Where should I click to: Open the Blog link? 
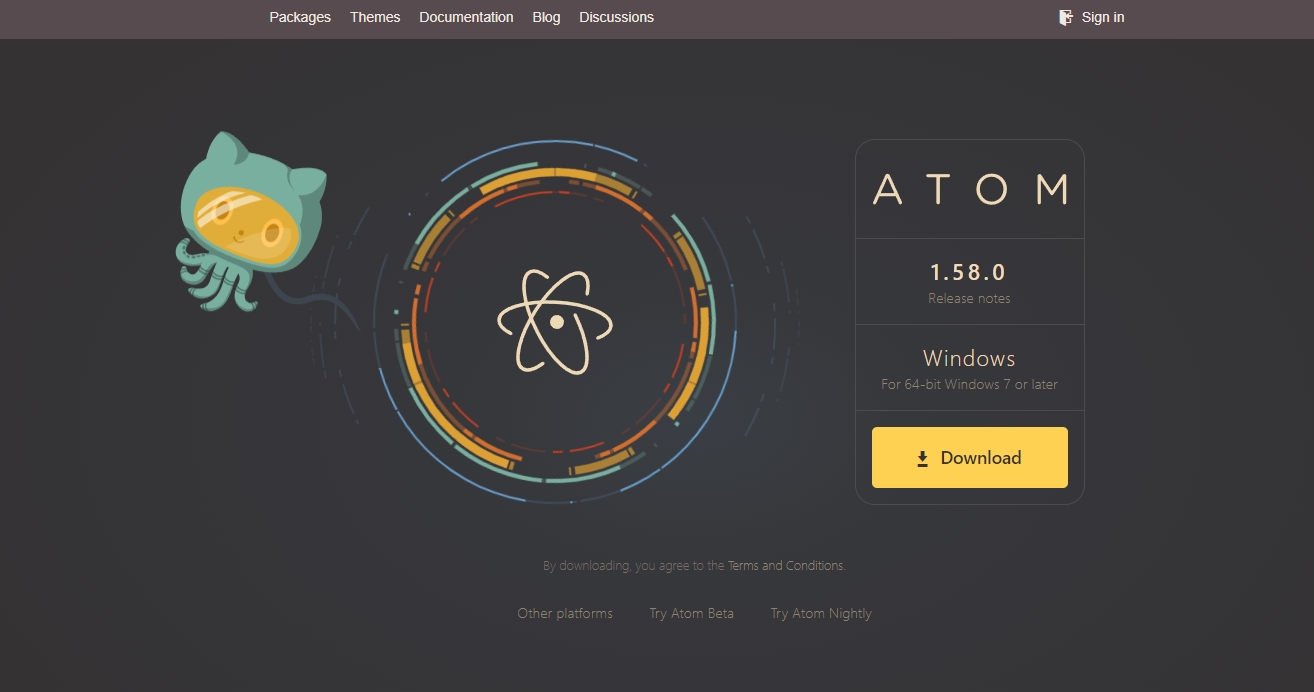coord(546,17)
